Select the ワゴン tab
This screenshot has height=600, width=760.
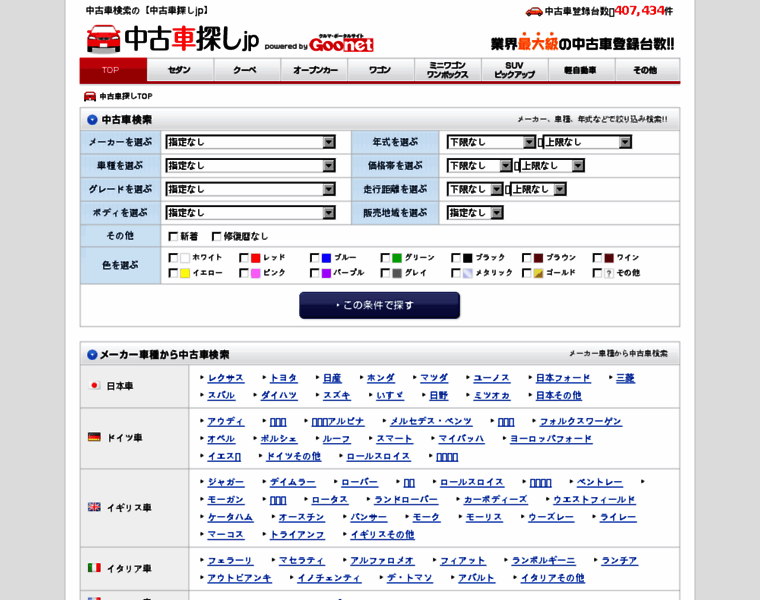click(x=381, y=70)
